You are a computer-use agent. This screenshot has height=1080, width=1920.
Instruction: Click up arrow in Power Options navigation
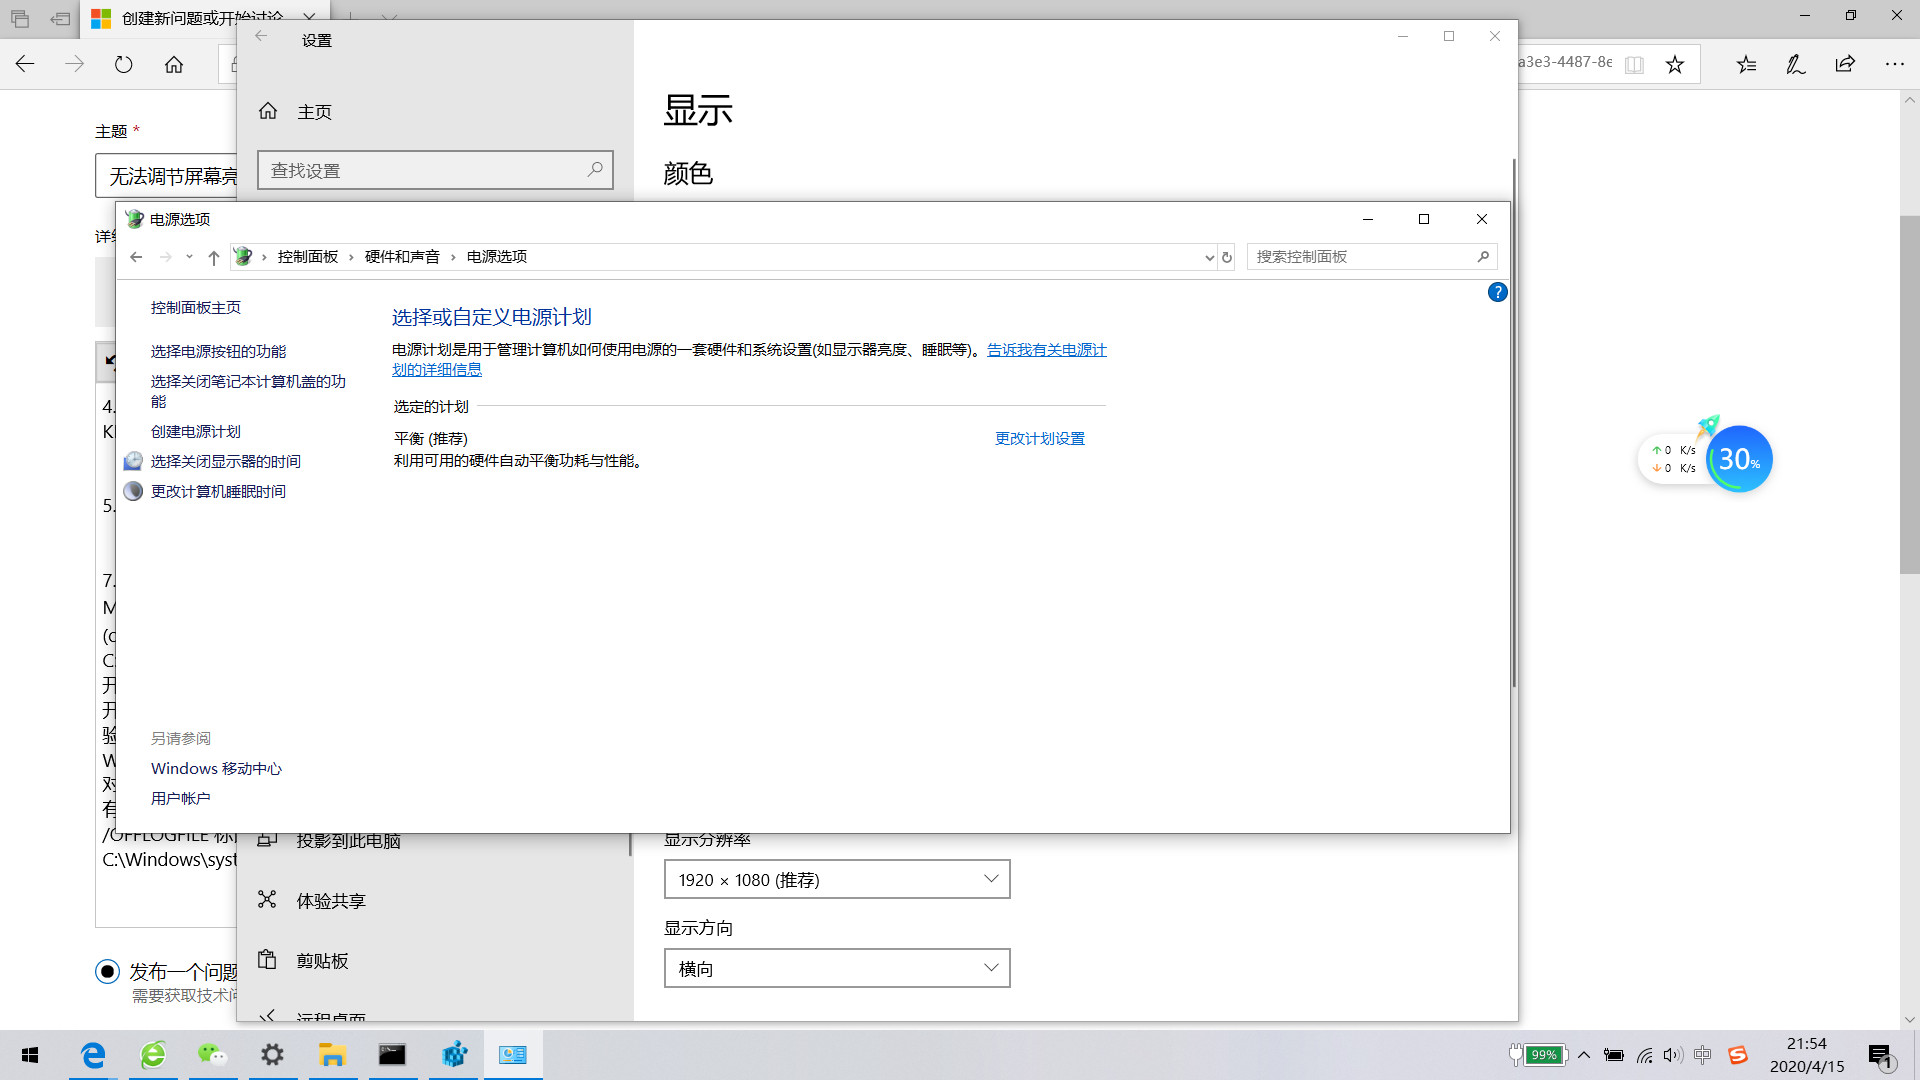click(x=213, y=257)
